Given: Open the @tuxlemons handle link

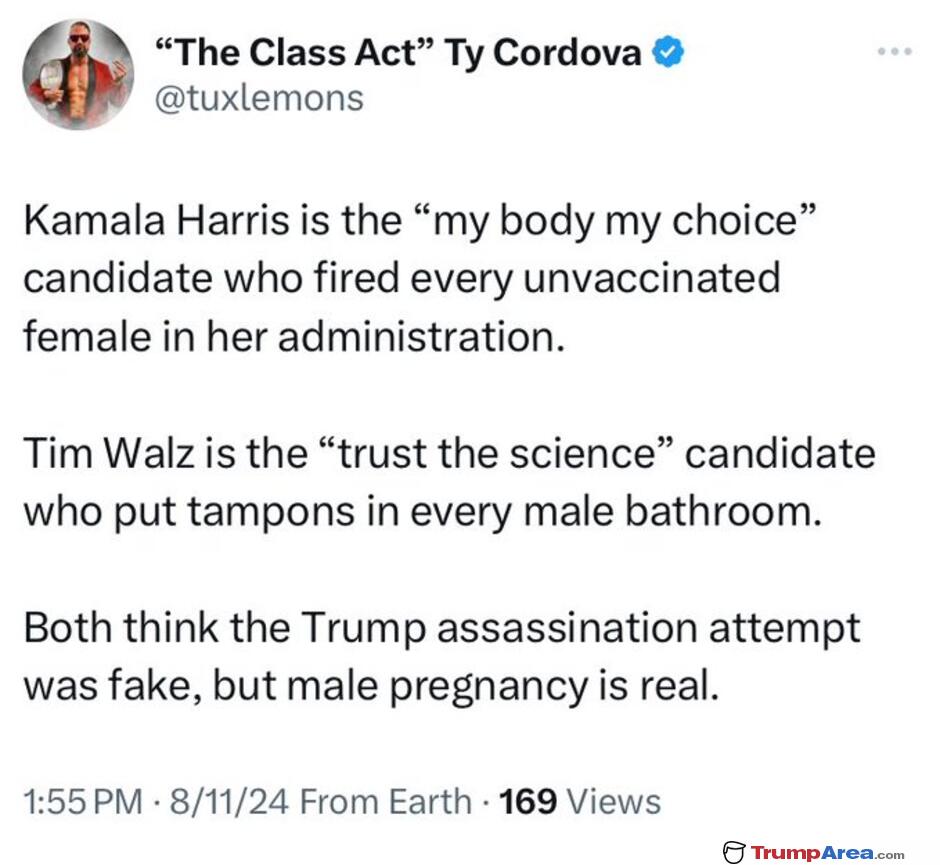Looking at the screenshot, I should (x=260, y=98).
